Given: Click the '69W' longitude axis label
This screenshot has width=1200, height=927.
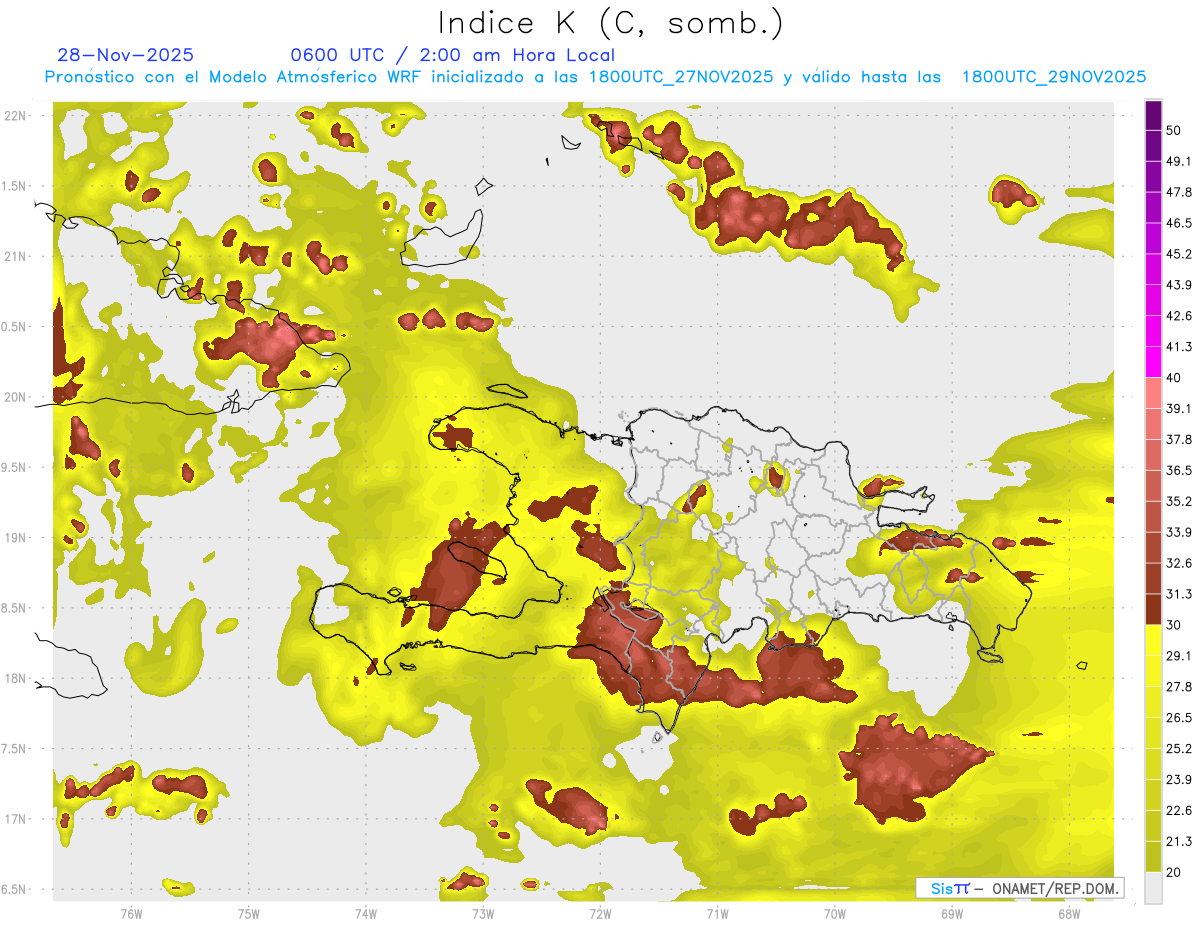Looking at the screenshot, I should point(952,914).
